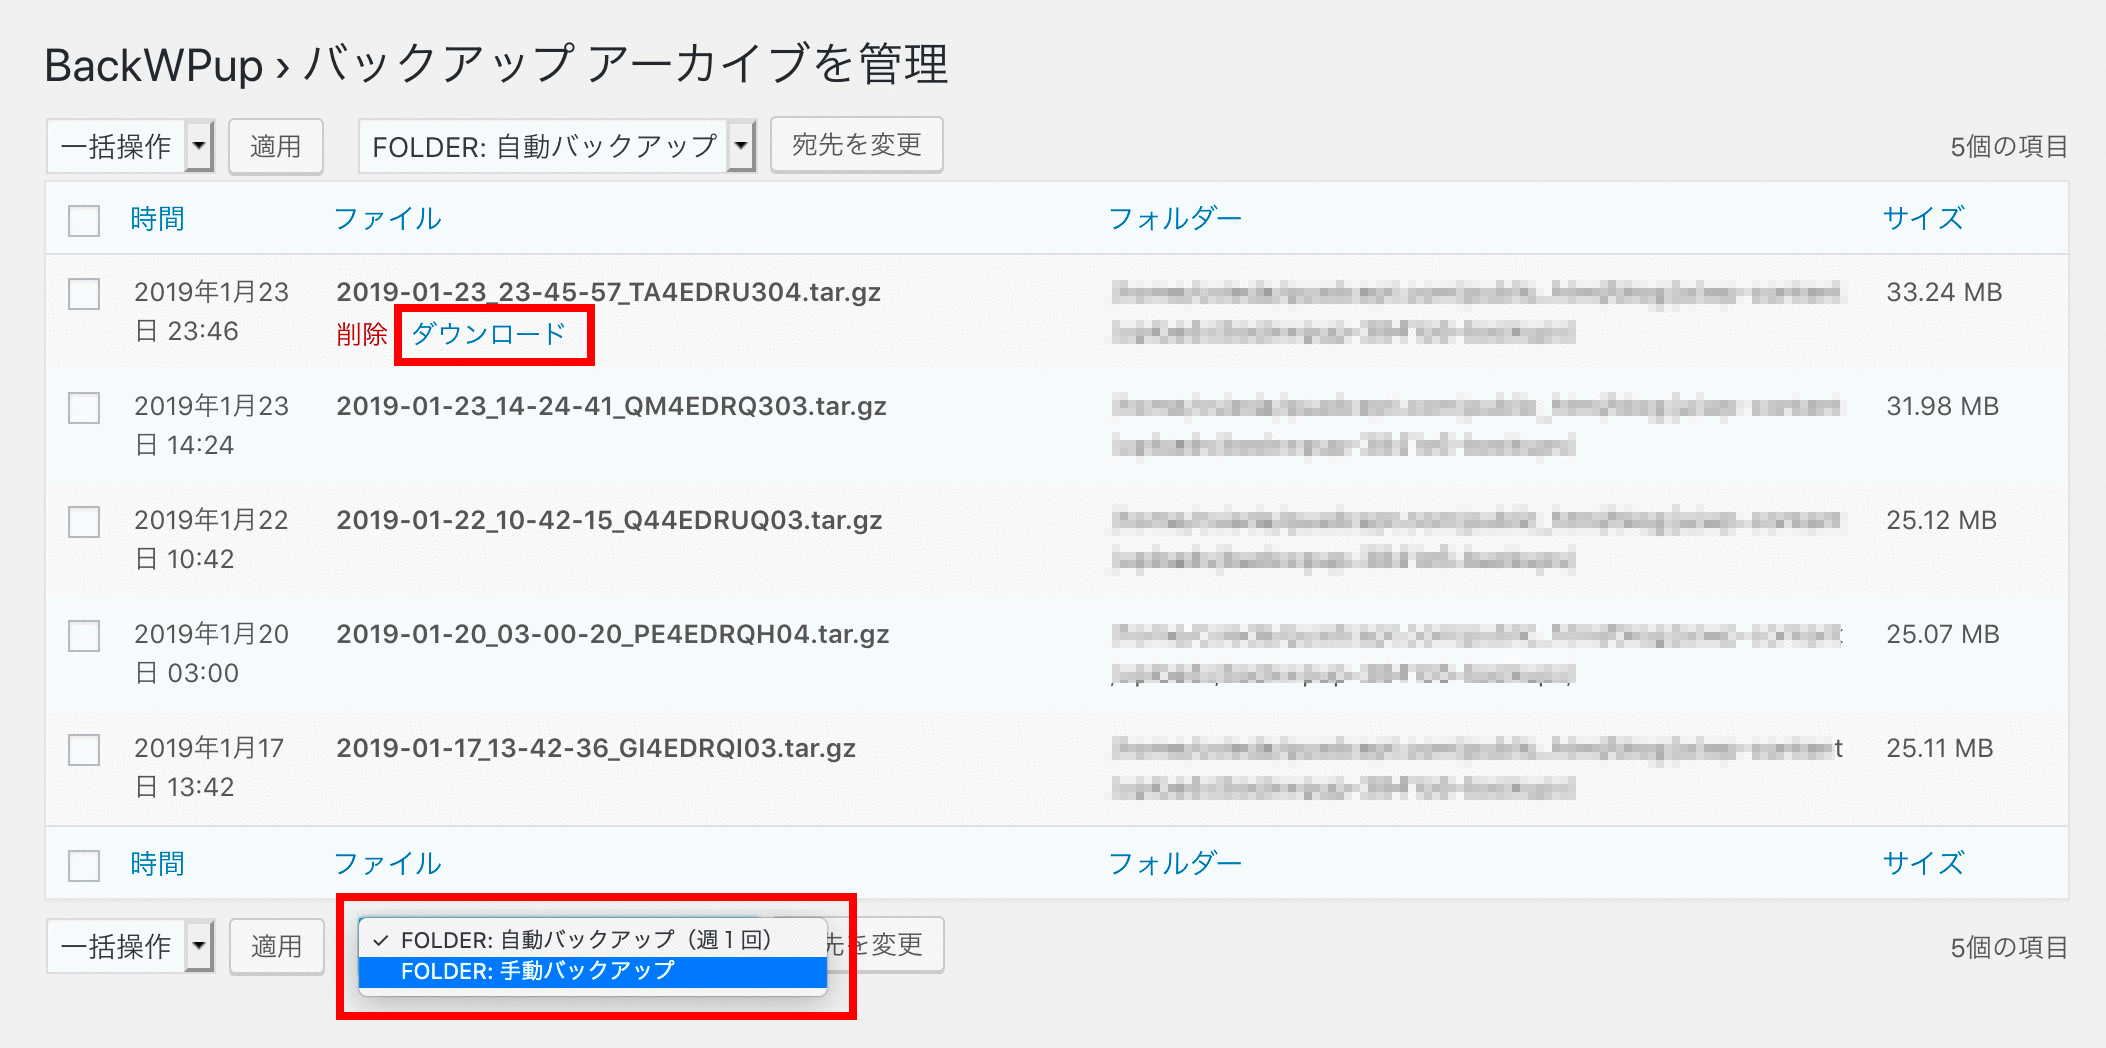This screenshot has width=2106, height=1048.
Task: Check the box for 2019-01-23 23:46 backup
Action: (84, 294)
